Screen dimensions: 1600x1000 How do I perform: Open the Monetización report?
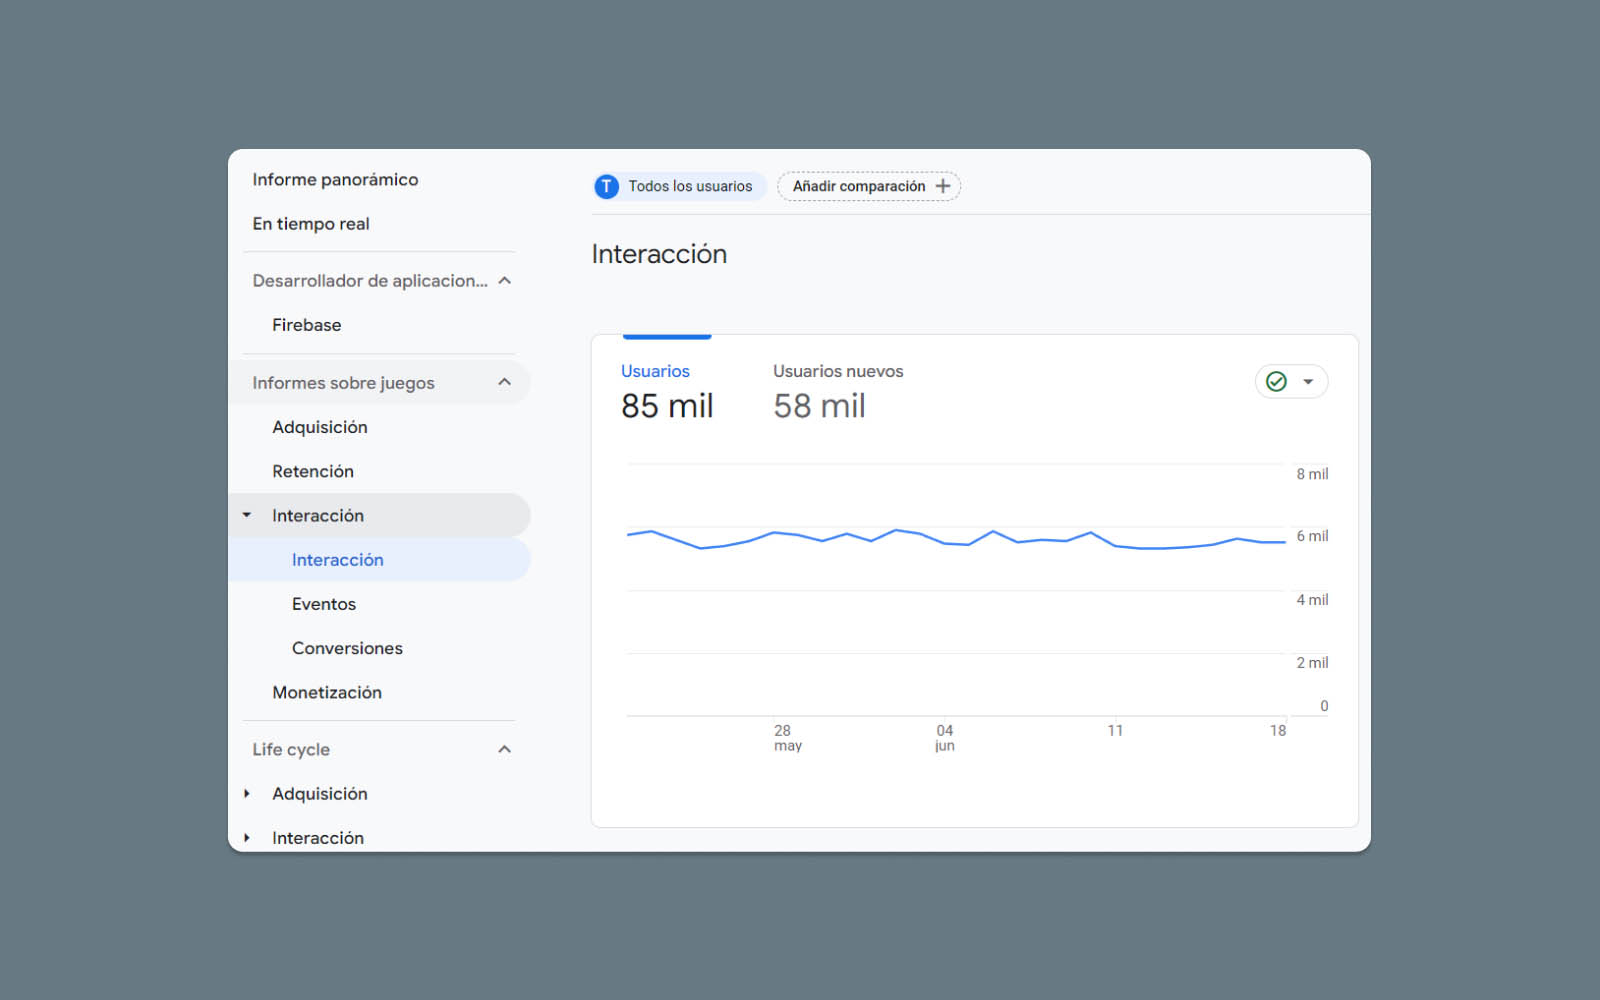327,692
